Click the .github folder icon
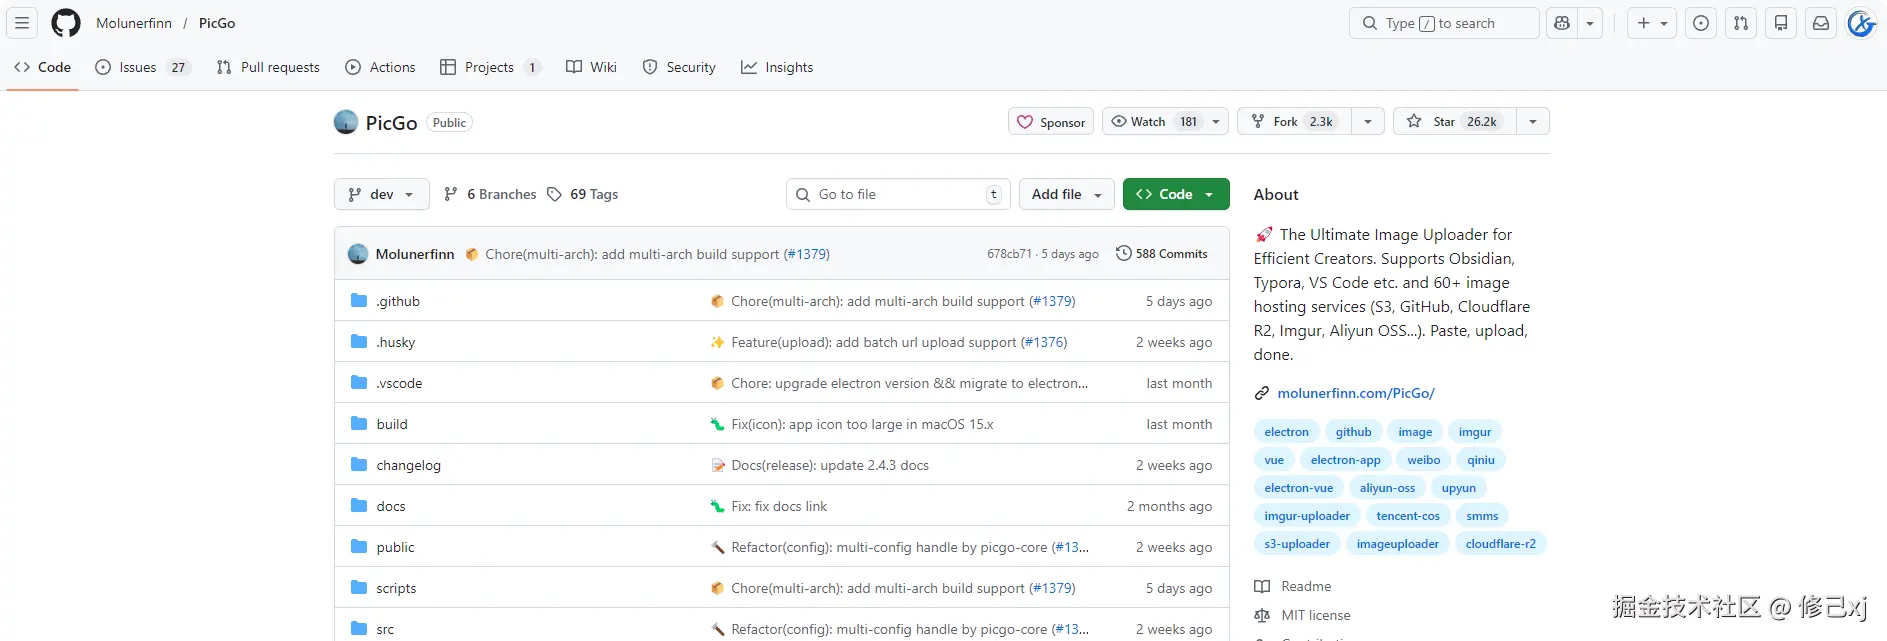1887x641 pixels. pyautogui.click(x=359, y=301)
